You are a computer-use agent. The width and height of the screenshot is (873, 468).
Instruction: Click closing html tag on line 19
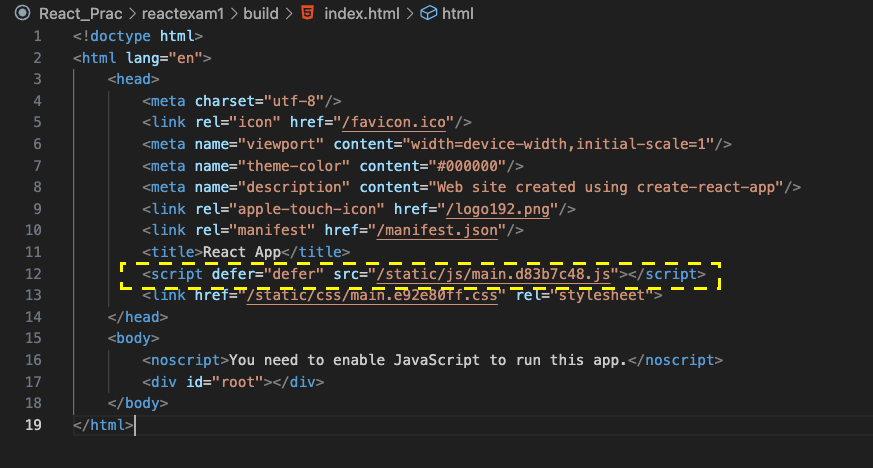tap(103, 425)
